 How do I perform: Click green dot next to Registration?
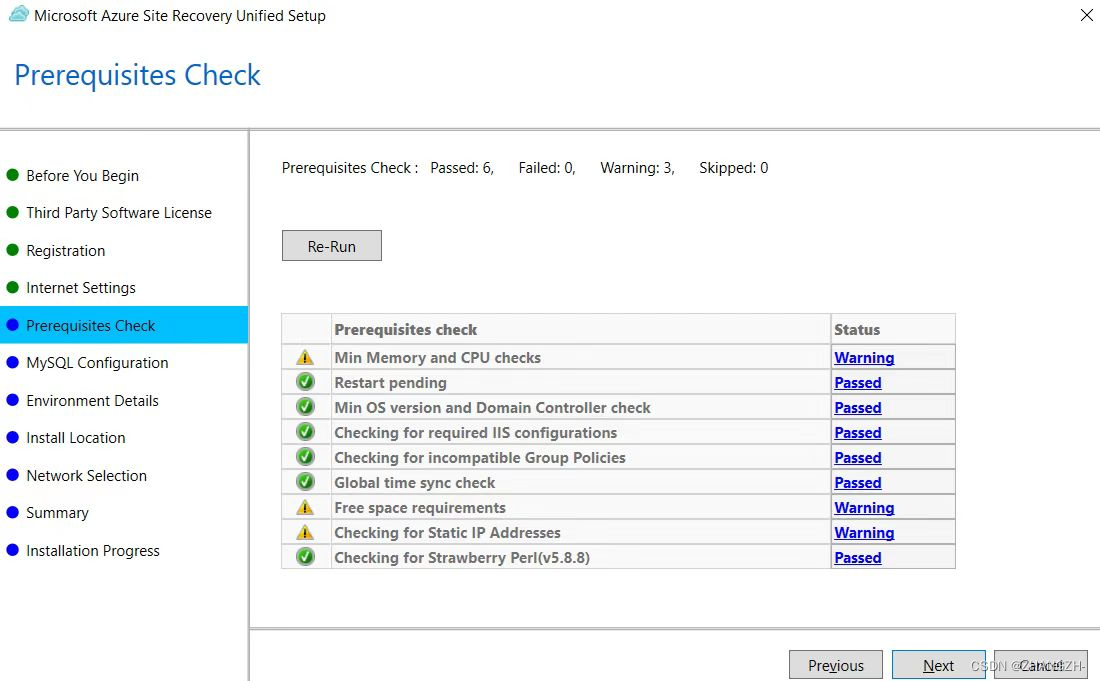[x=13, y=250]
